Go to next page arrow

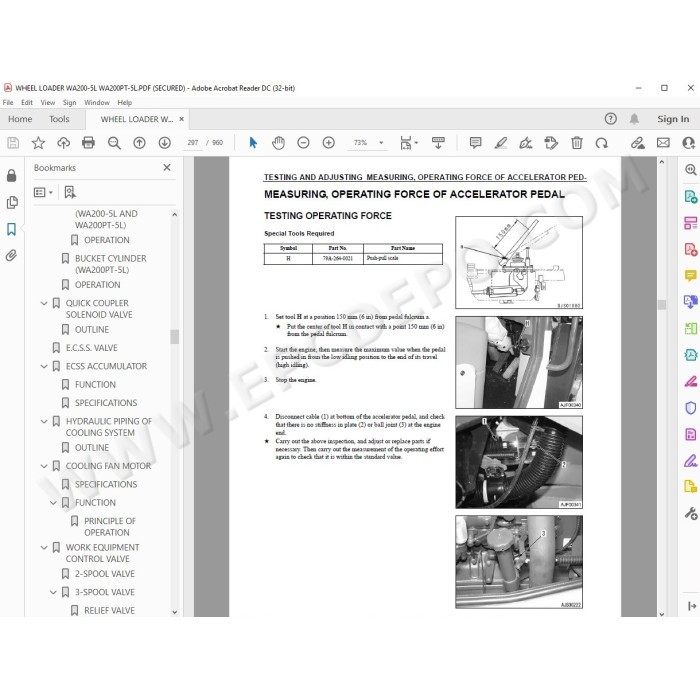tap(165, 143)
